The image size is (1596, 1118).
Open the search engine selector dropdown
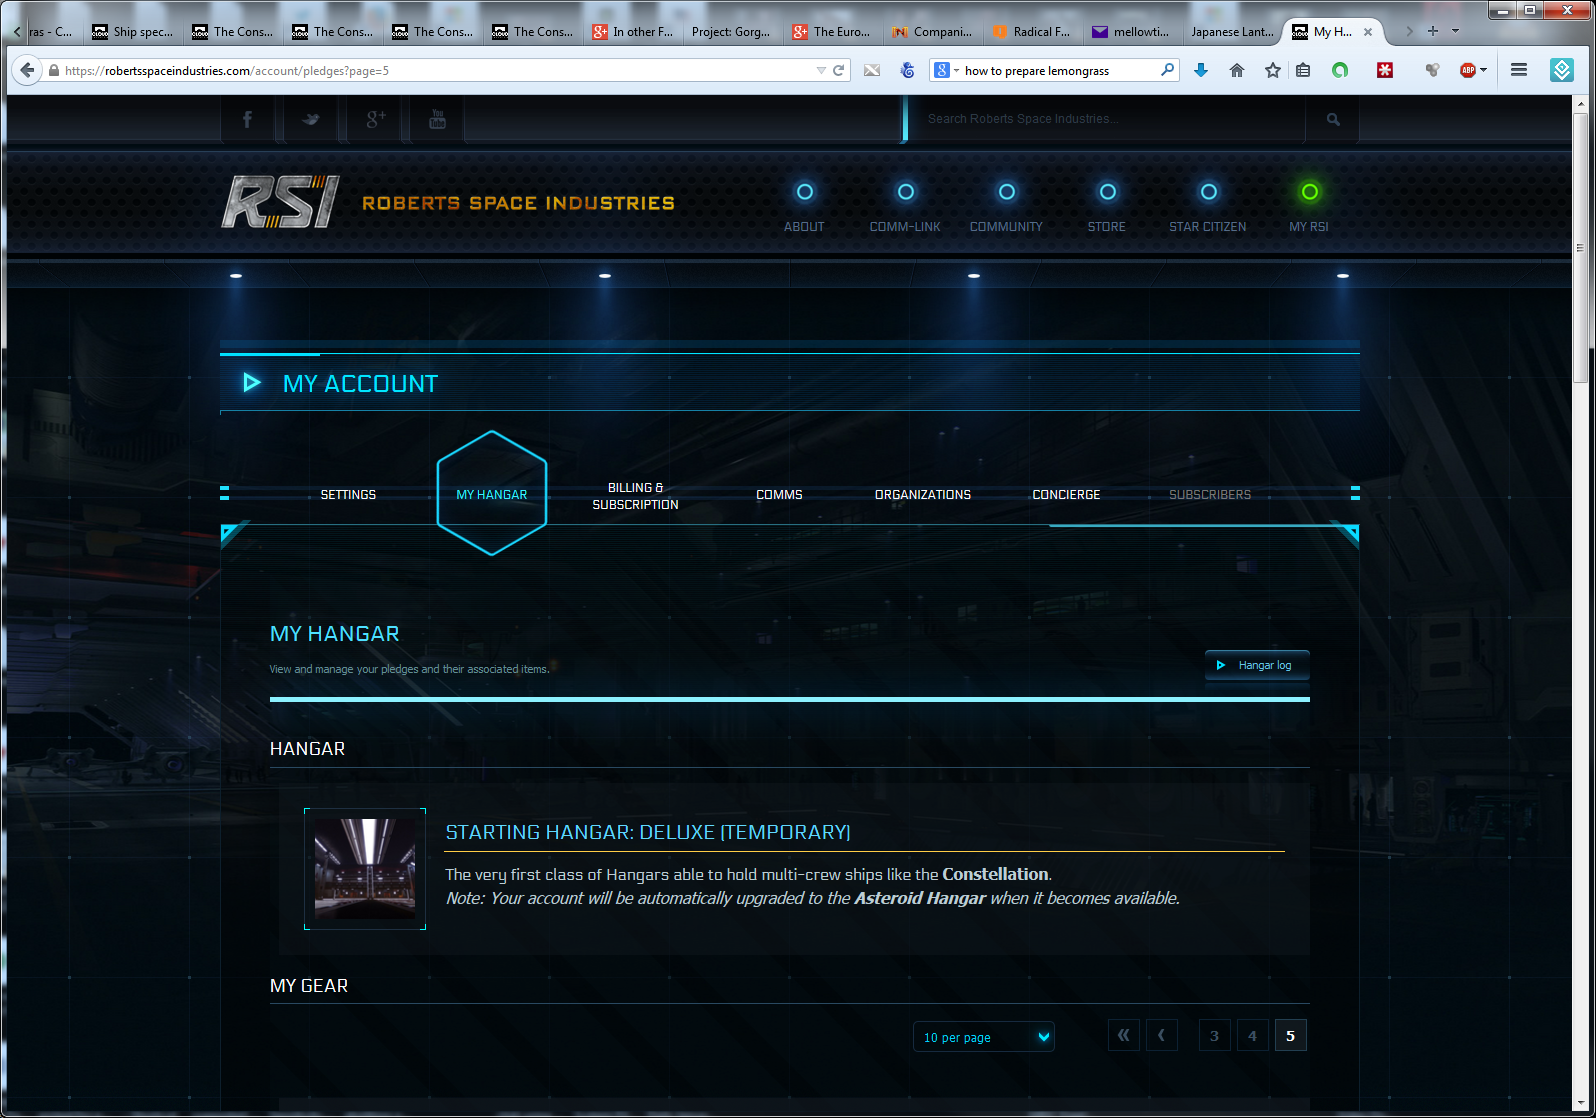click(946, 70)
